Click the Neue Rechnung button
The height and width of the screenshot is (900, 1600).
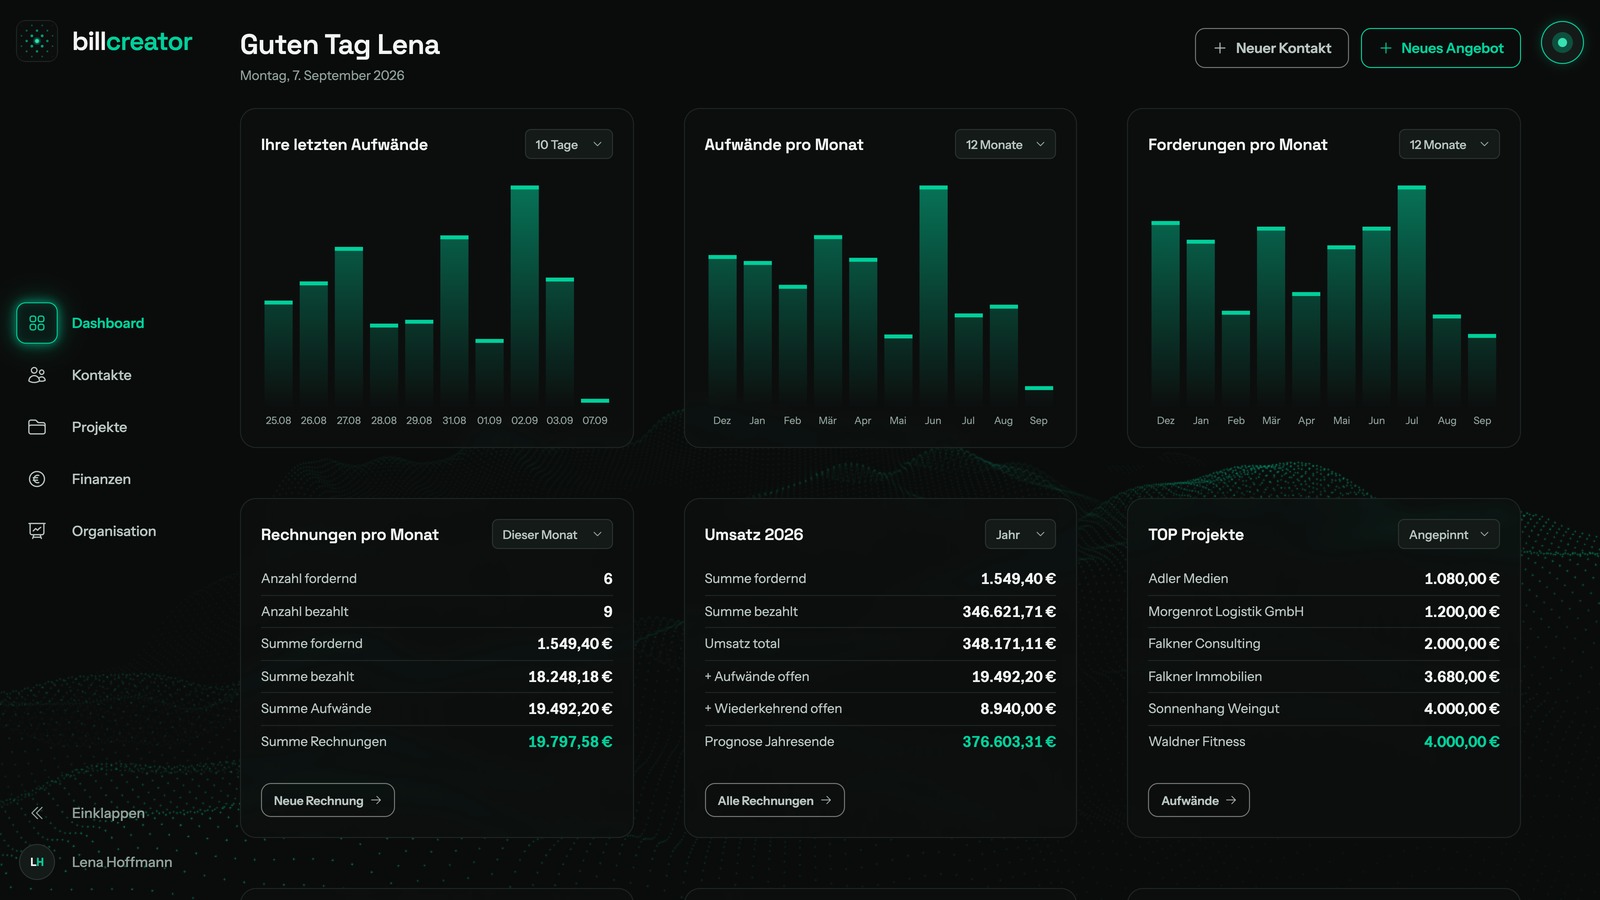coord(328,800)
